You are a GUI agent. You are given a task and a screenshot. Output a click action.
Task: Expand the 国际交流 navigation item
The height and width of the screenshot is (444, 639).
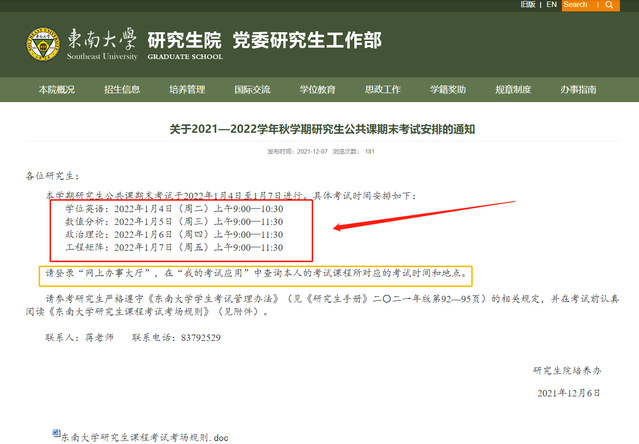252,90
